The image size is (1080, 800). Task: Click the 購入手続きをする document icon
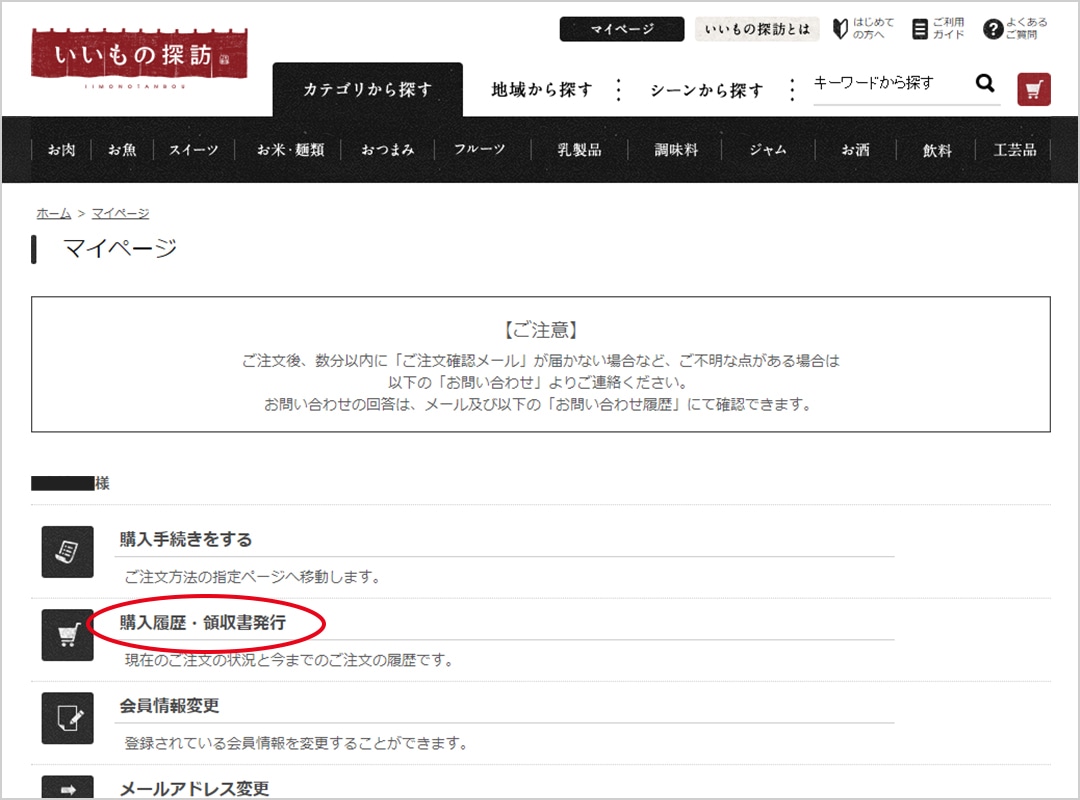pyautogui.click(x=67, y=552)
